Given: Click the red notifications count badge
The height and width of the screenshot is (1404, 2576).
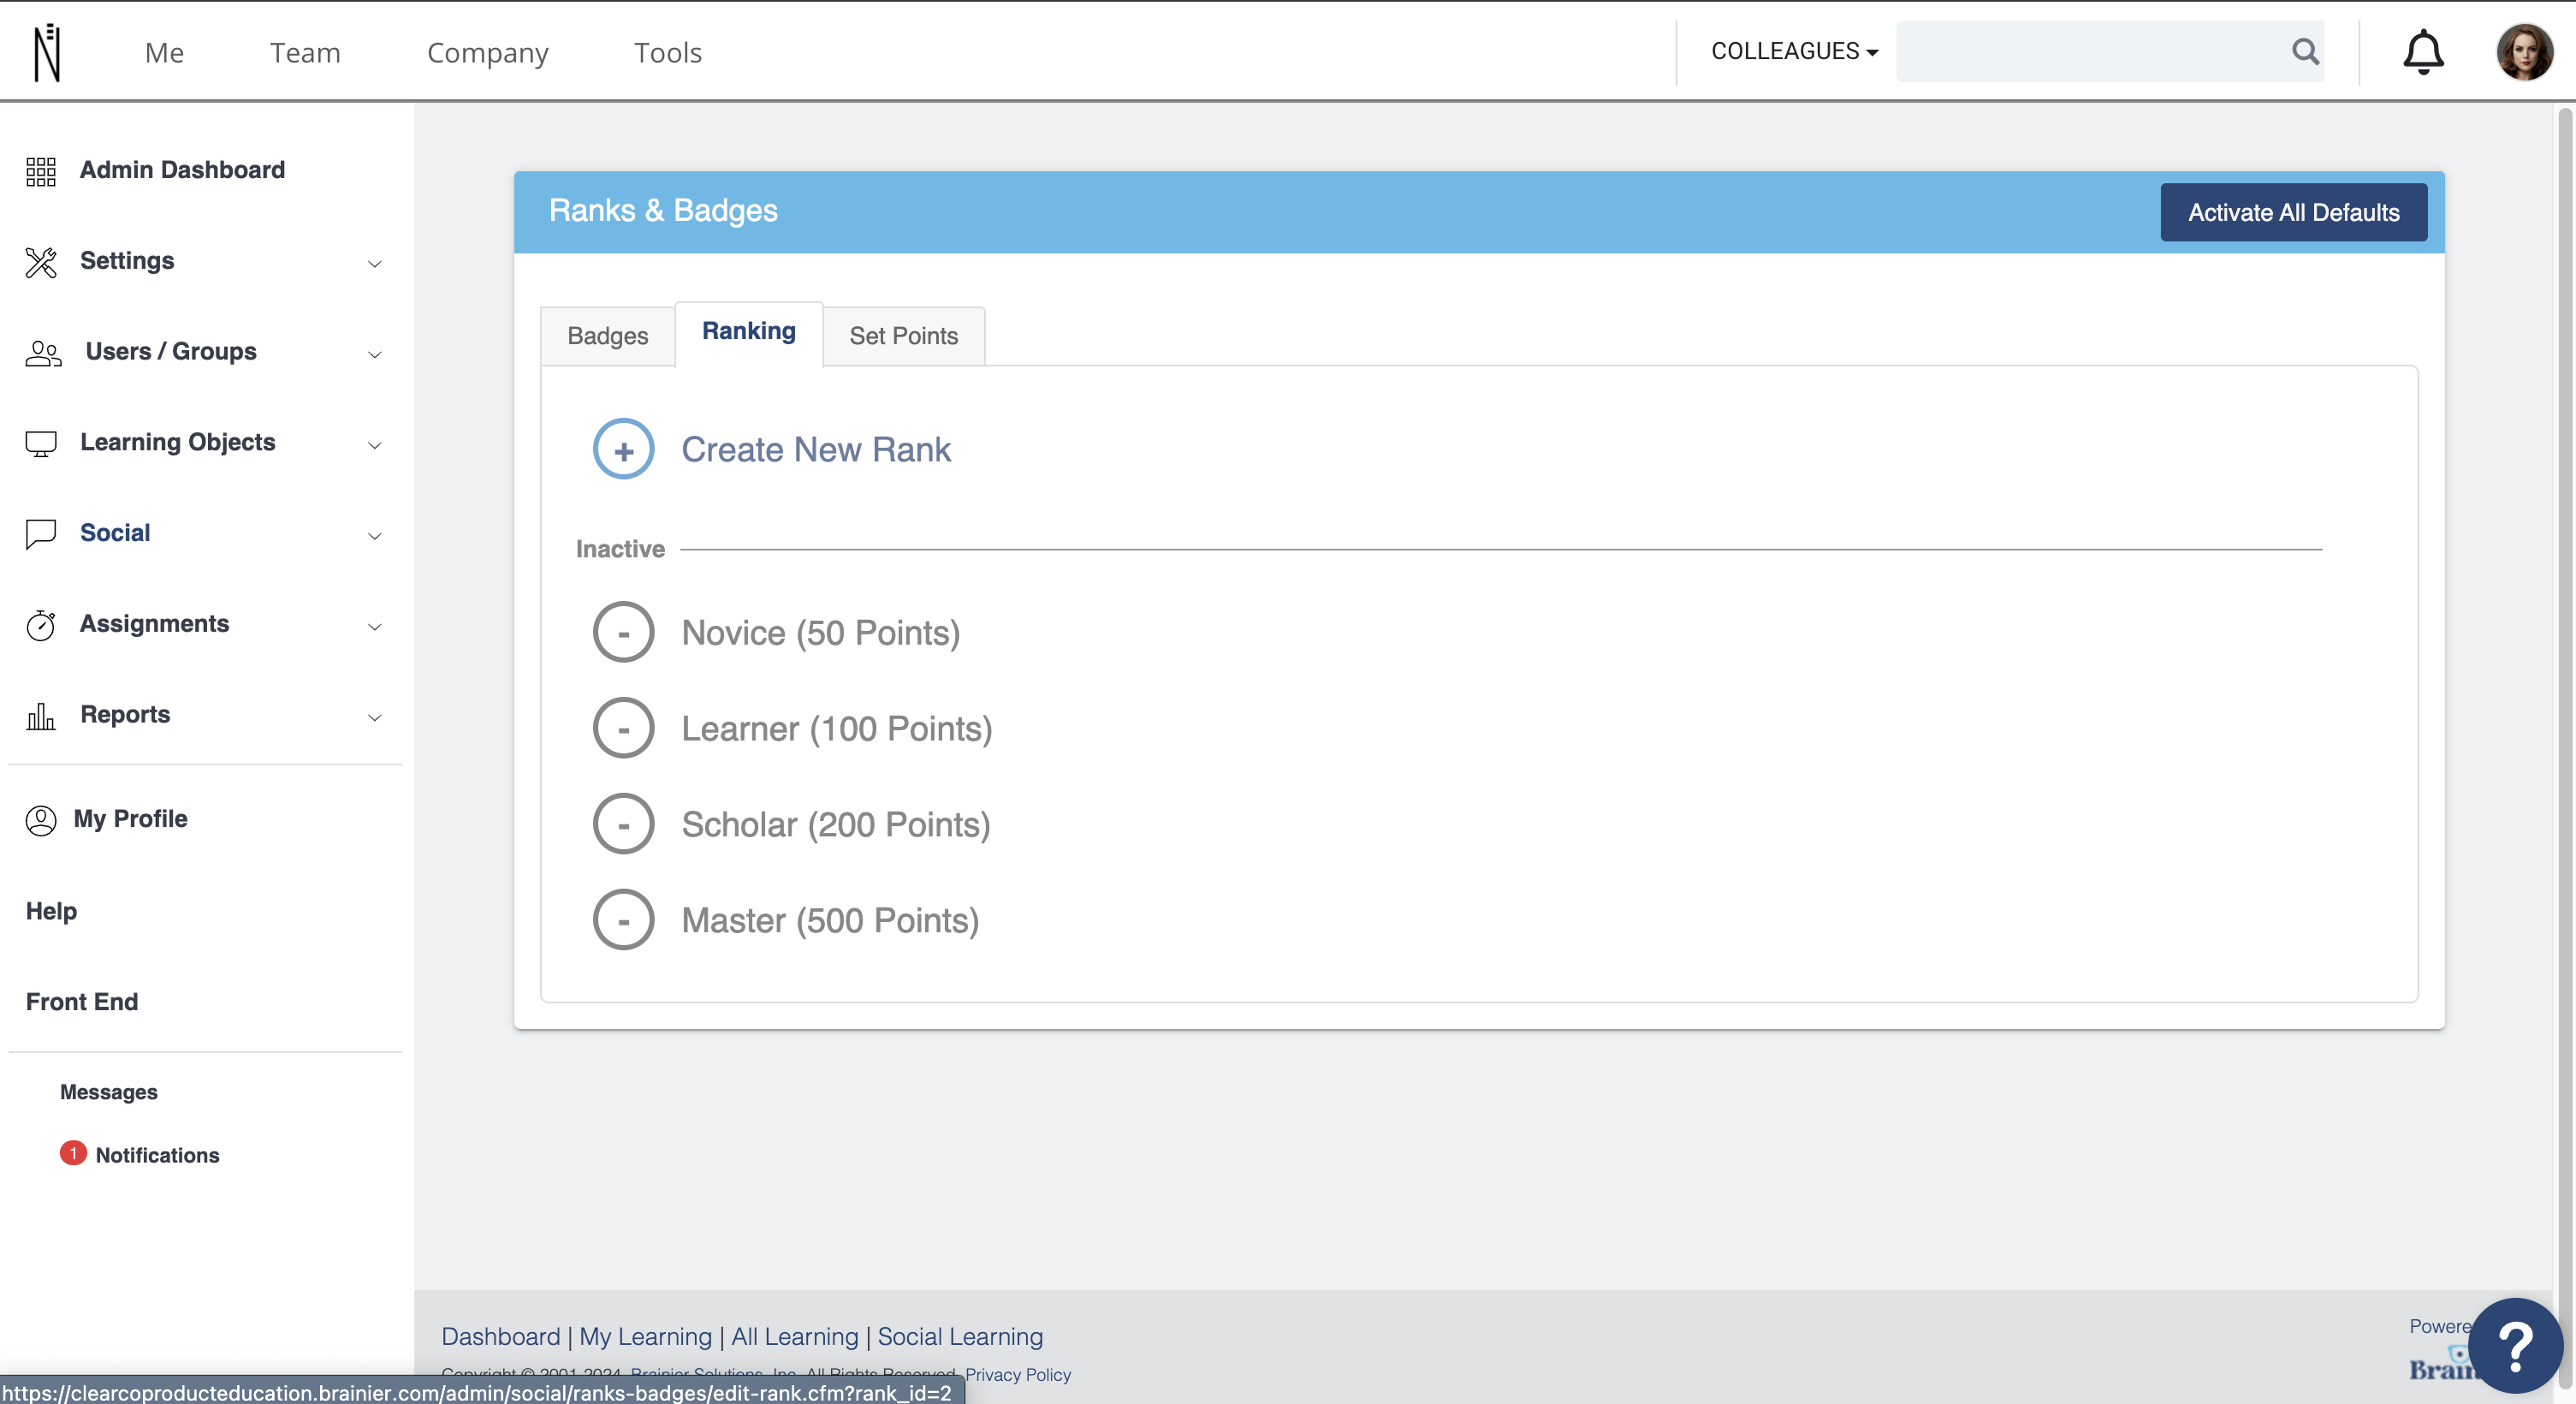Looking at the screenshot, I should pos(73,1153).
